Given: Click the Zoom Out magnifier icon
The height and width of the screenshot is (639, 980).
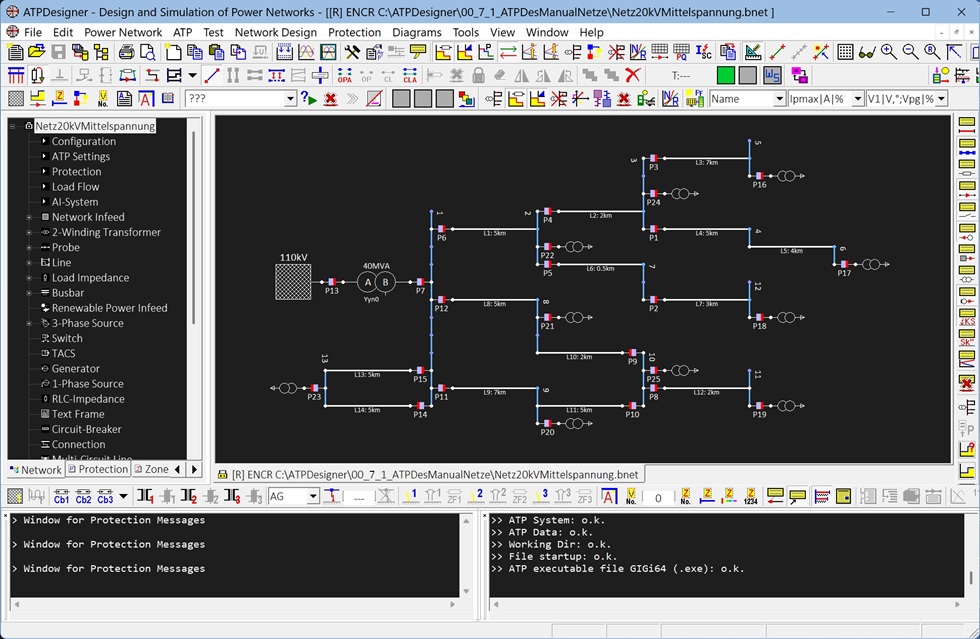Looking at the screenshot, I should [x=910, y=52].
